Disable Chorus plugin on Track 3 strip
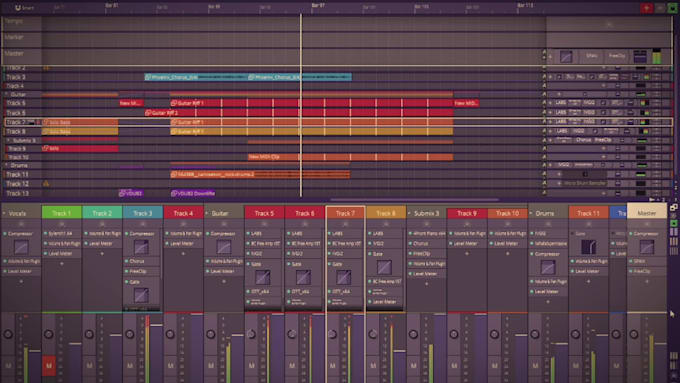 (x=126, y=261)
